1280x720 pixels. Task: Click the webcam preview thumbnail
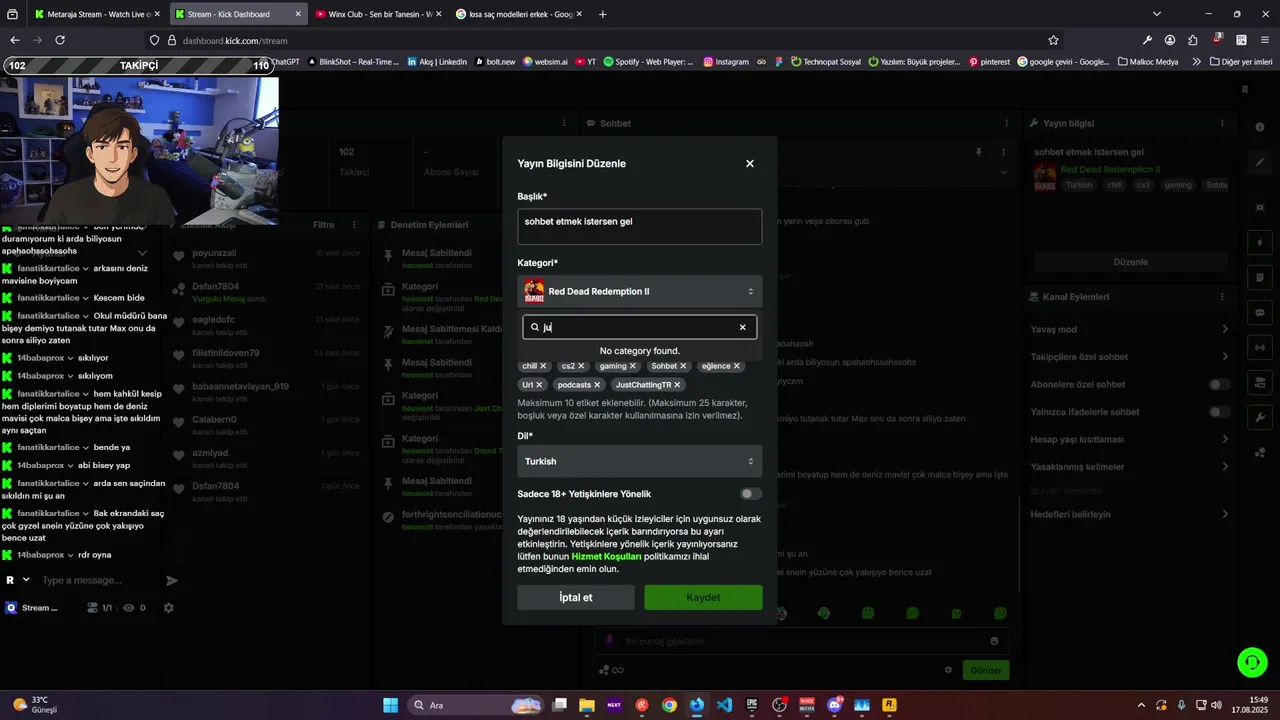[140, 150]
